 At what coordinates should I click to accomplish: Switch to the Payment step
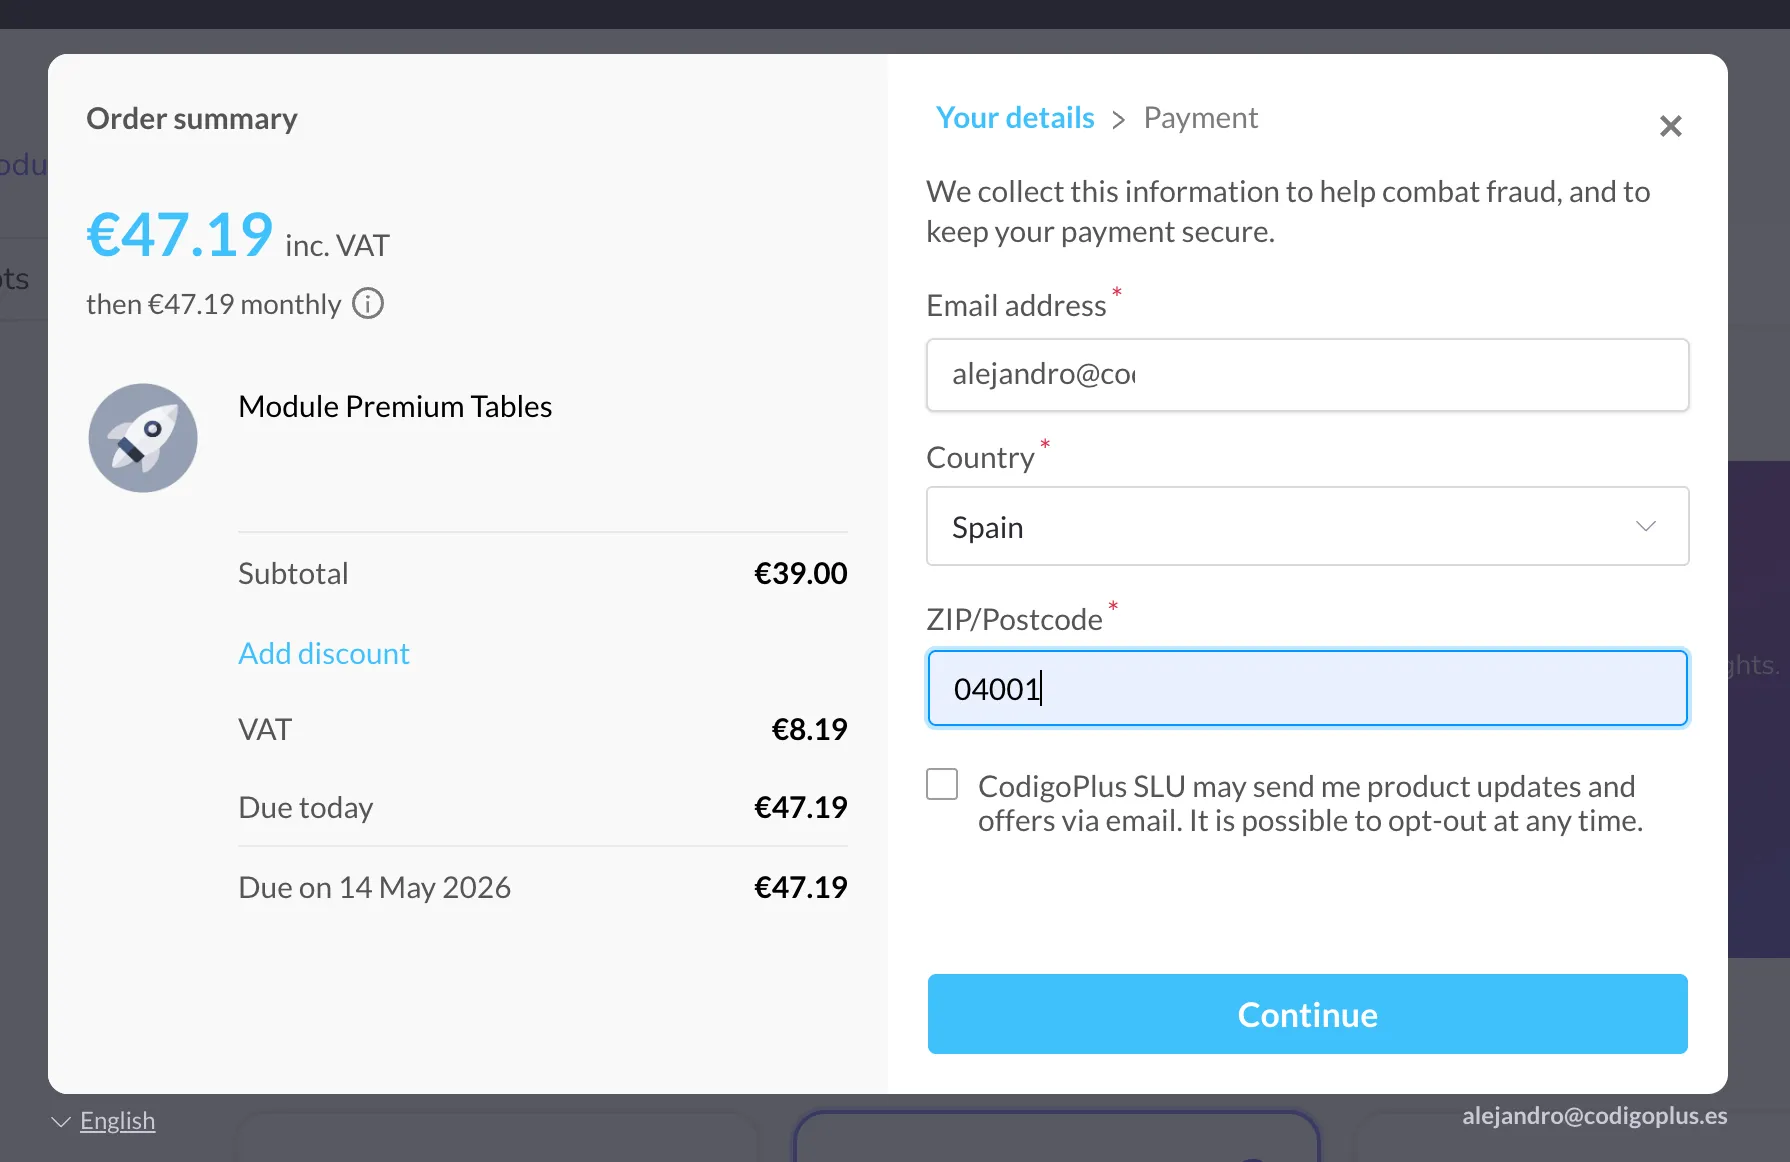pos(1200,118)
